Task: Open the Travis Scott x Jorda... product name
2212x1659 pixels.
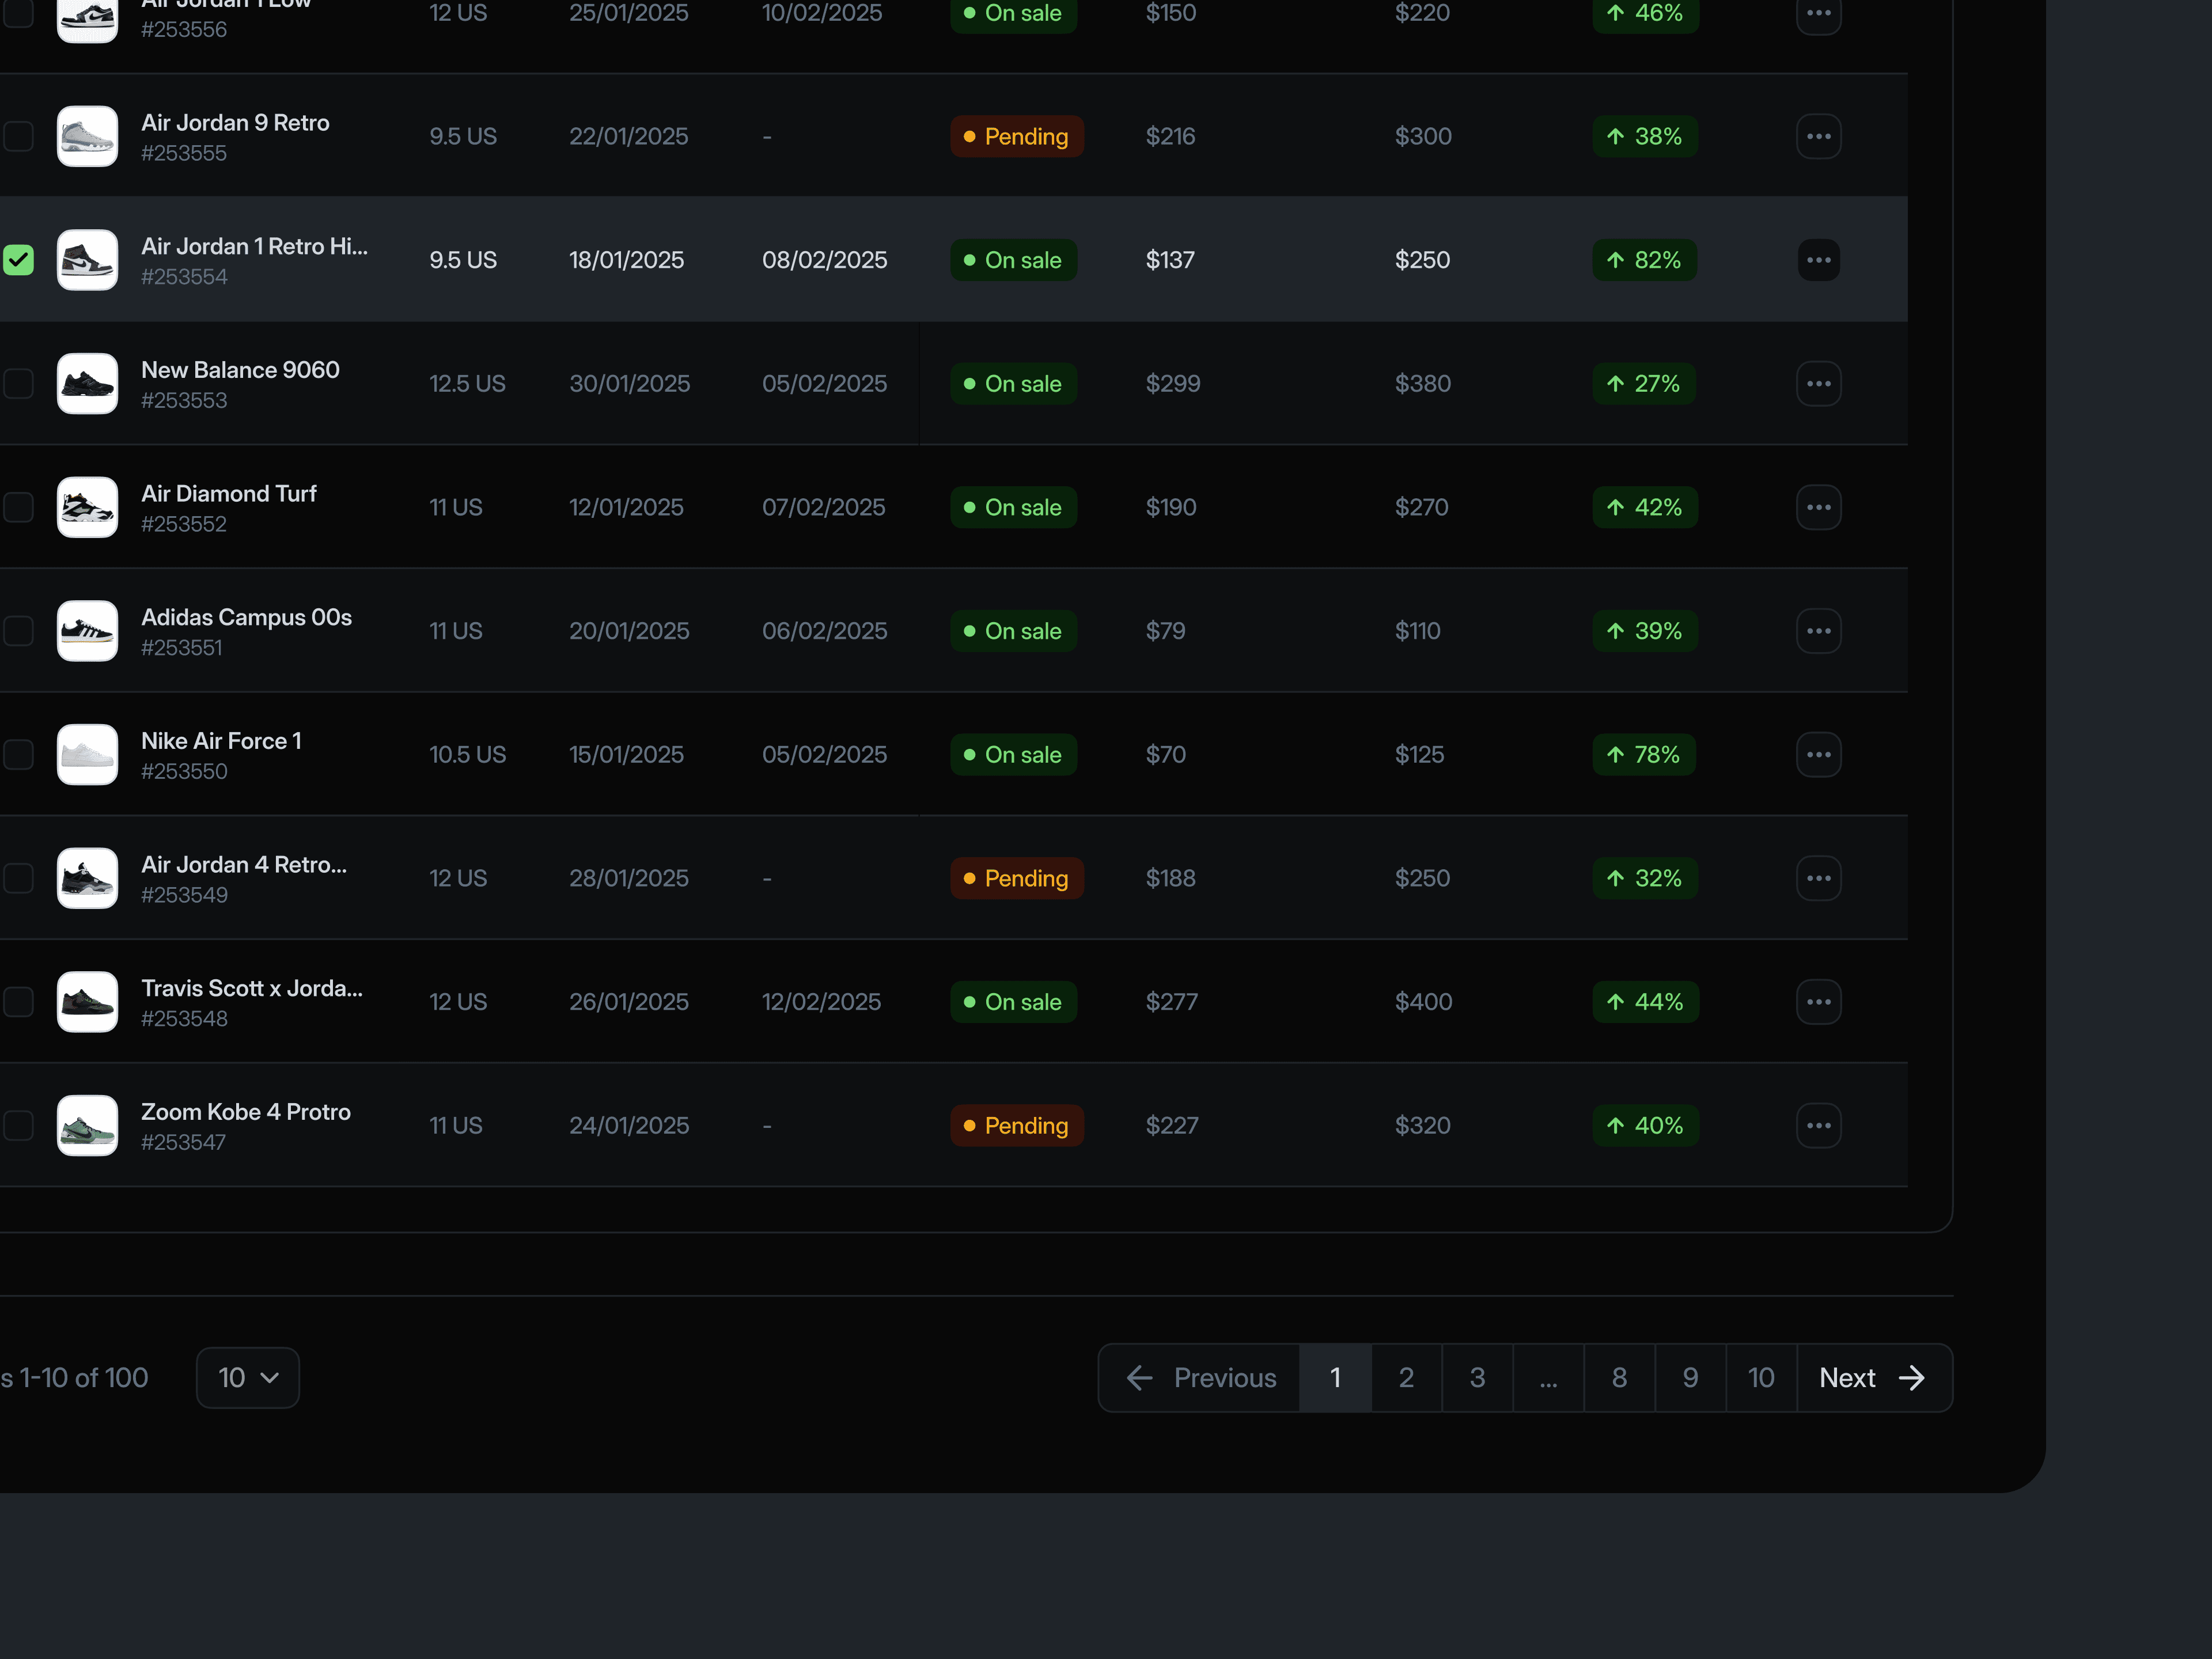Action: (252, 988)
